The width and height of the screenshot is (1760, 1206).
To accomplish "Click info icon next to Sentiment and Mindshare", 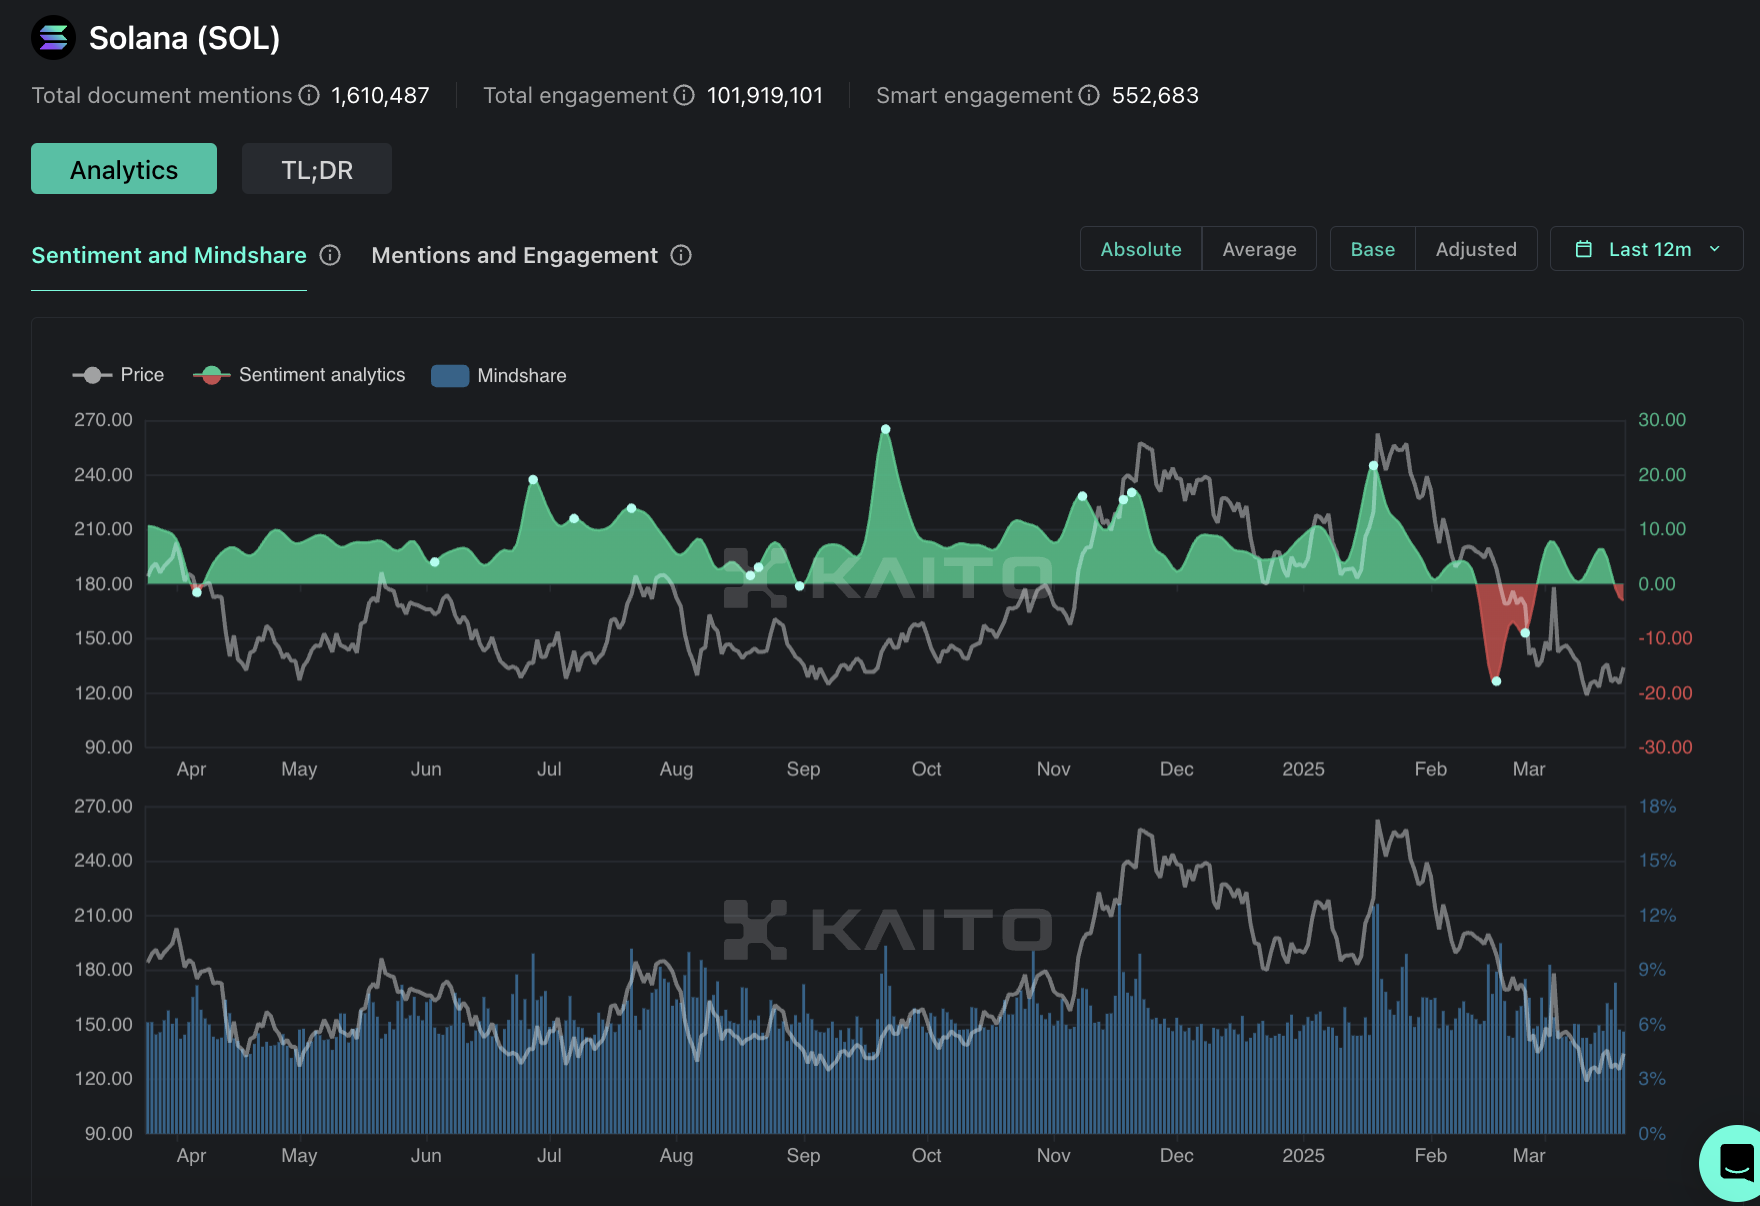I will point(330,255).
